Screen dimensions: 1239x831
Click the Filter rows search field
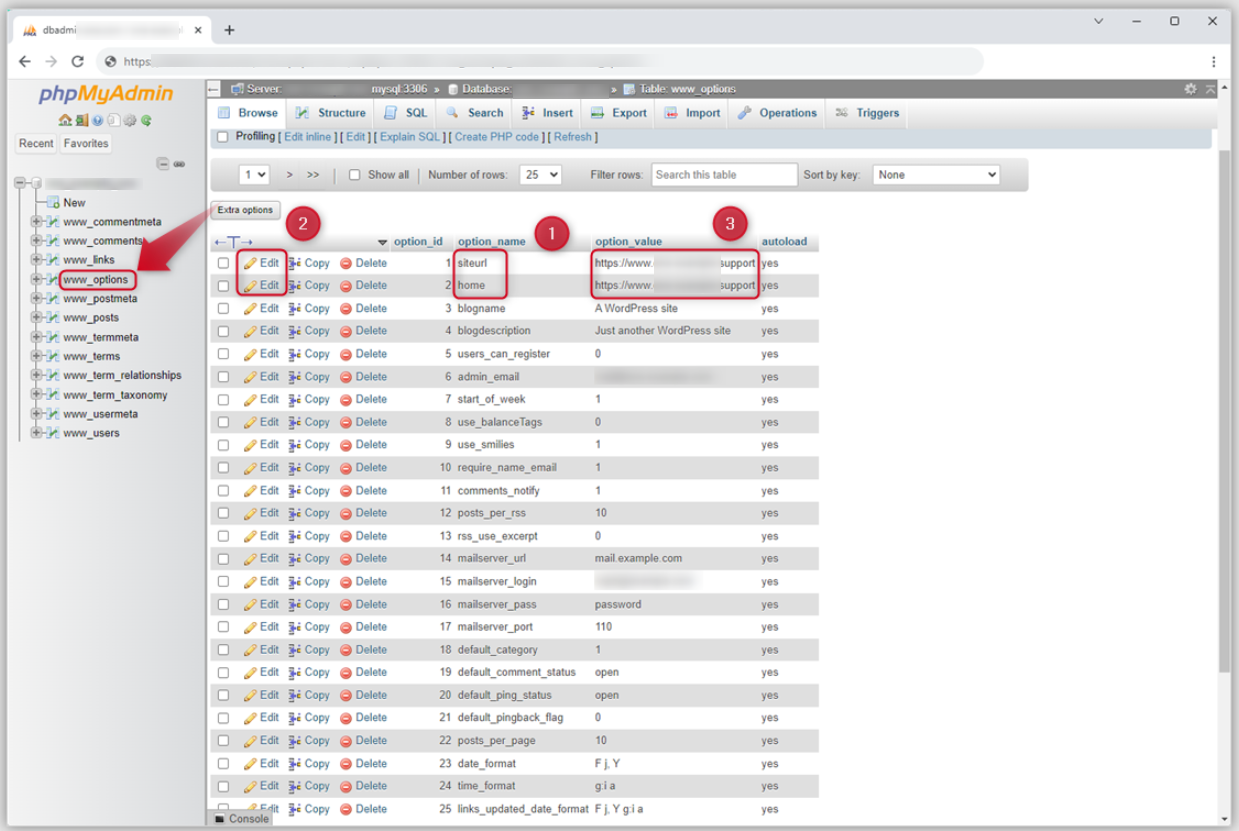coord(724,175)
